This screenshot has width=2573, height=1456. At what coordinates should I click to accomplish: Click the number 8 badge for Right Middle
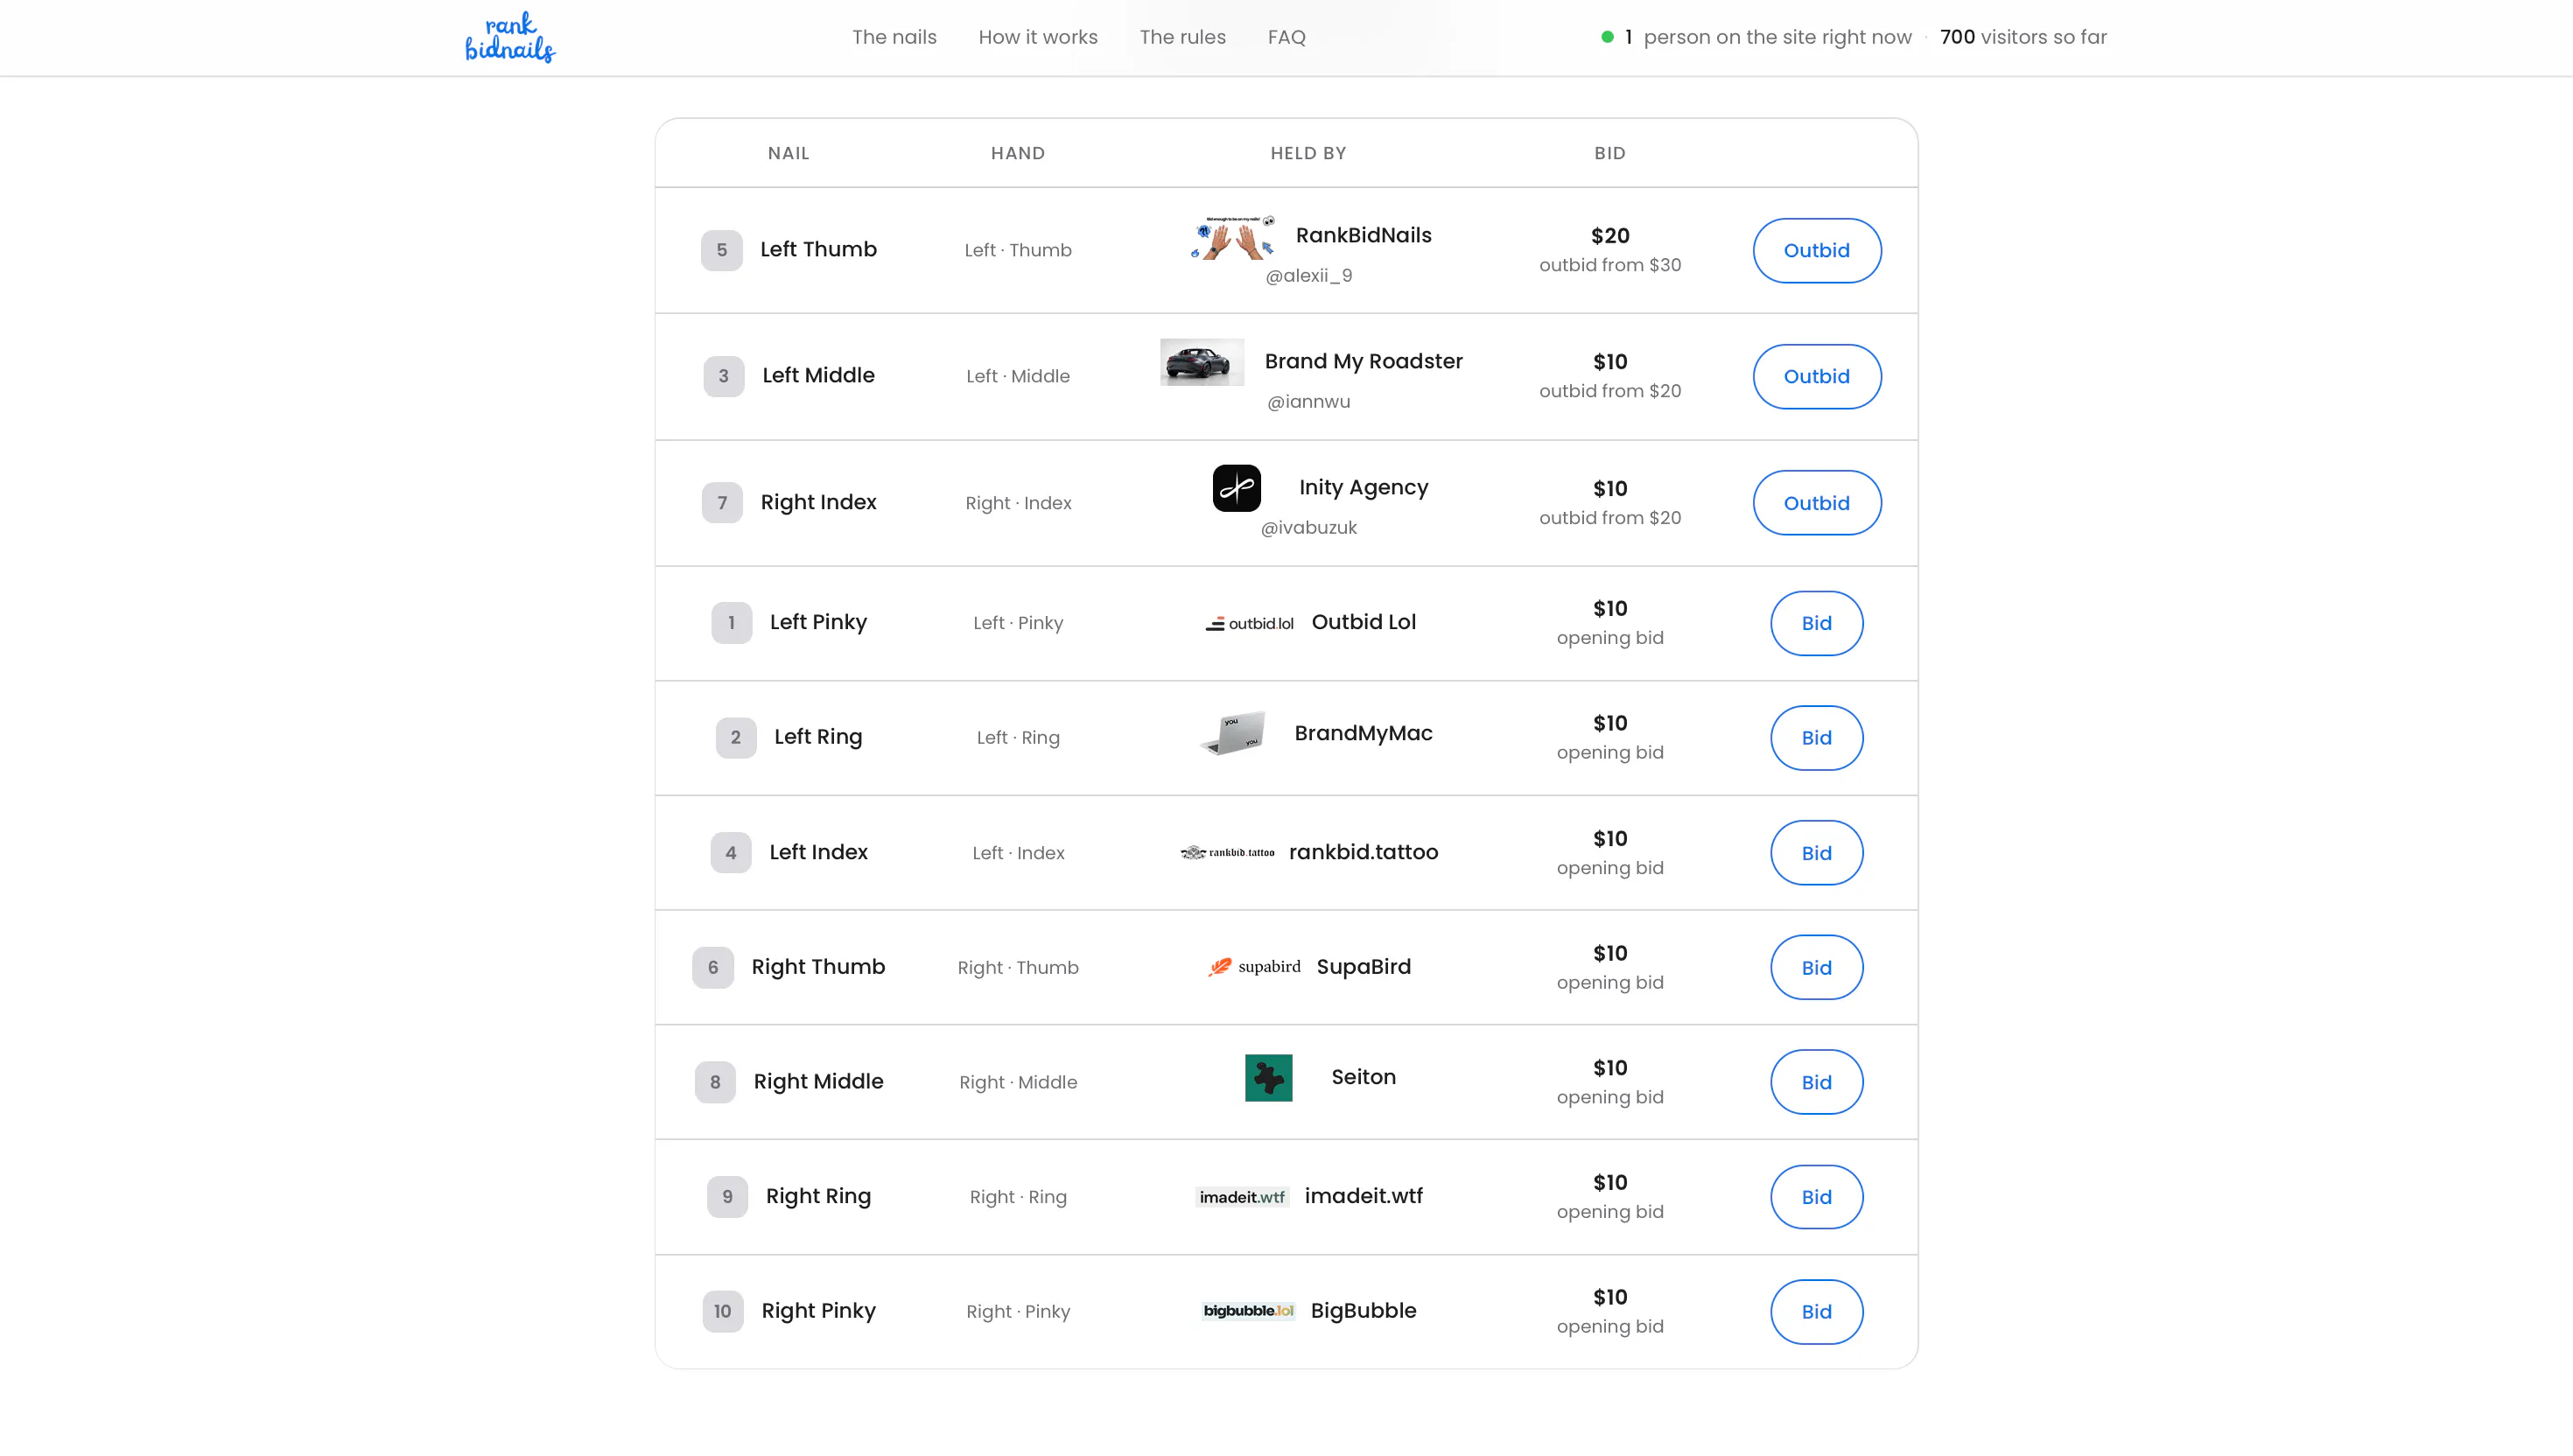click(x=715, y=1082)
